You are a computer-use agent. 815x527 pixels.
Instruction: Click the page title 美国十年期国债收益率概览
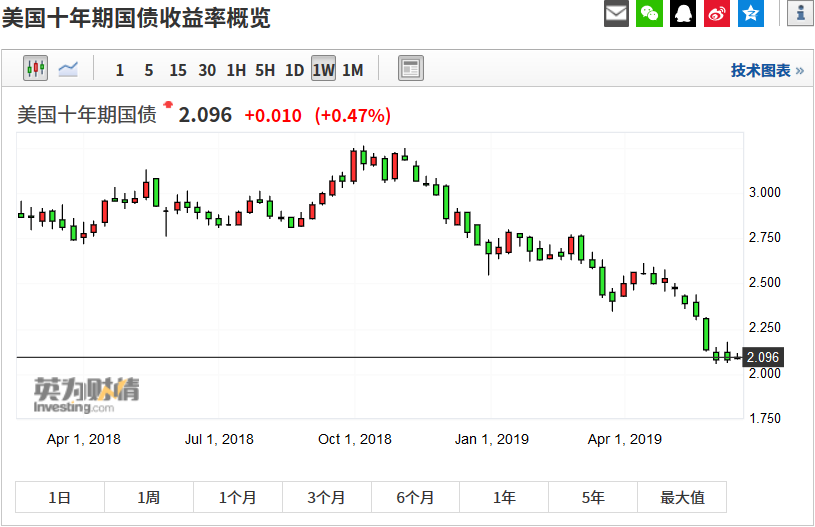pos(136,18)
